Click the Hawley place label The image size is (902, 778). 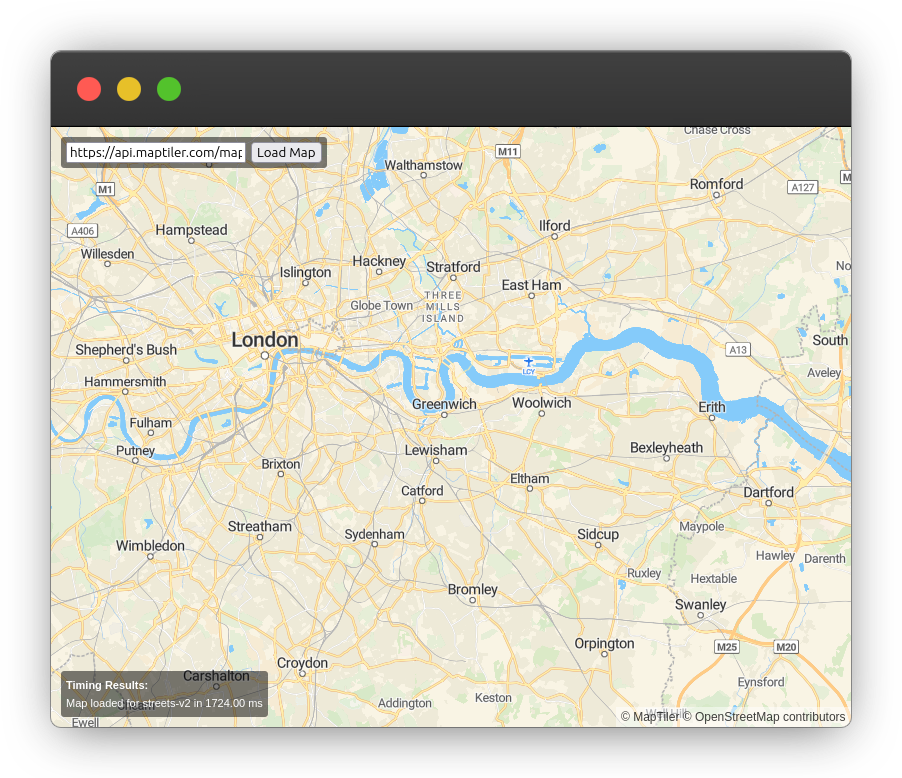775,555
